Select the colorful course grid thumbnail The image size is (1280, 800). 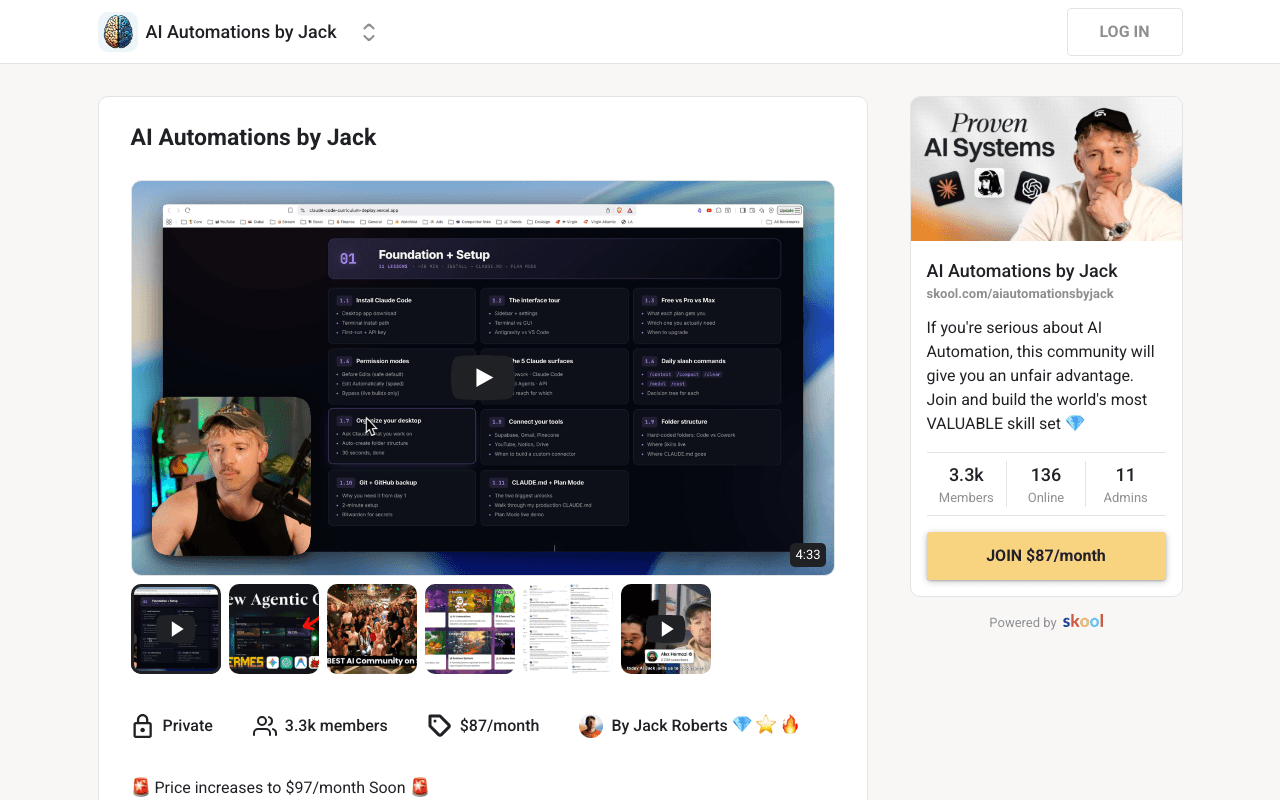pos(470,629)
